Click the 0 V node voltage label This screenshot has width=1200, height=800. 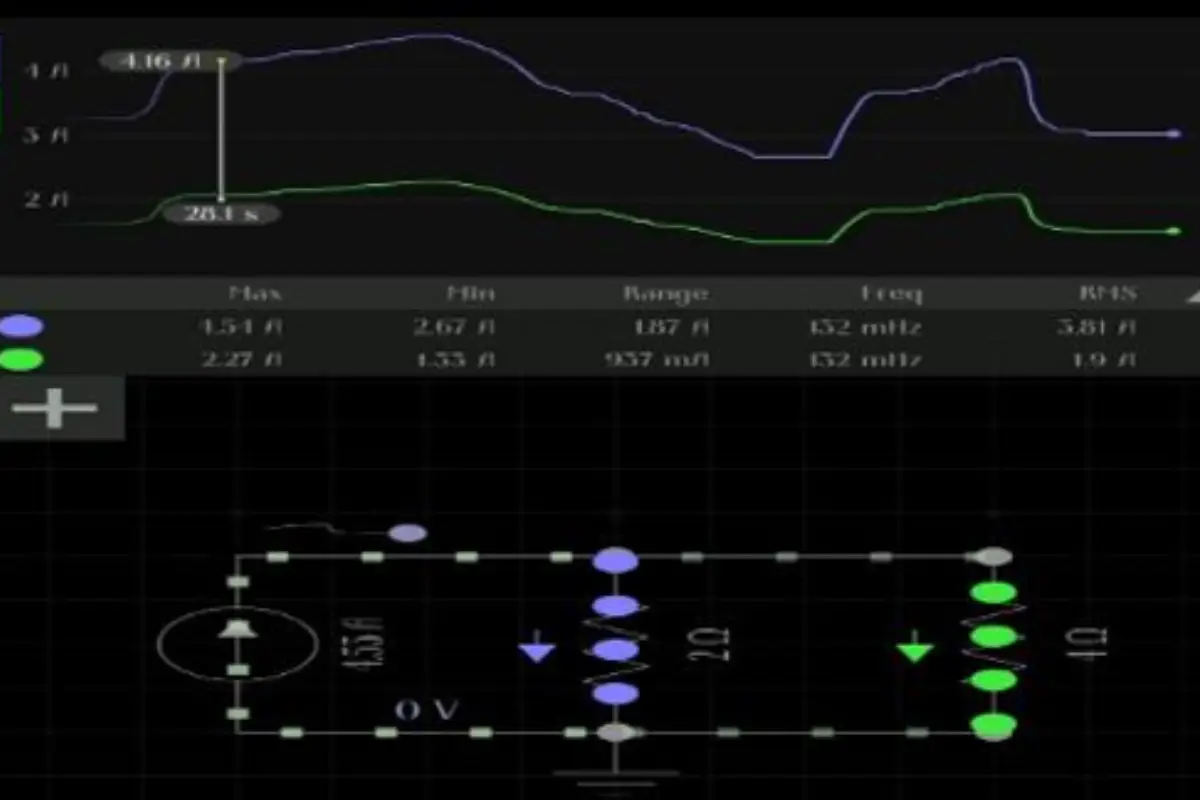click(x=427, y=710)
